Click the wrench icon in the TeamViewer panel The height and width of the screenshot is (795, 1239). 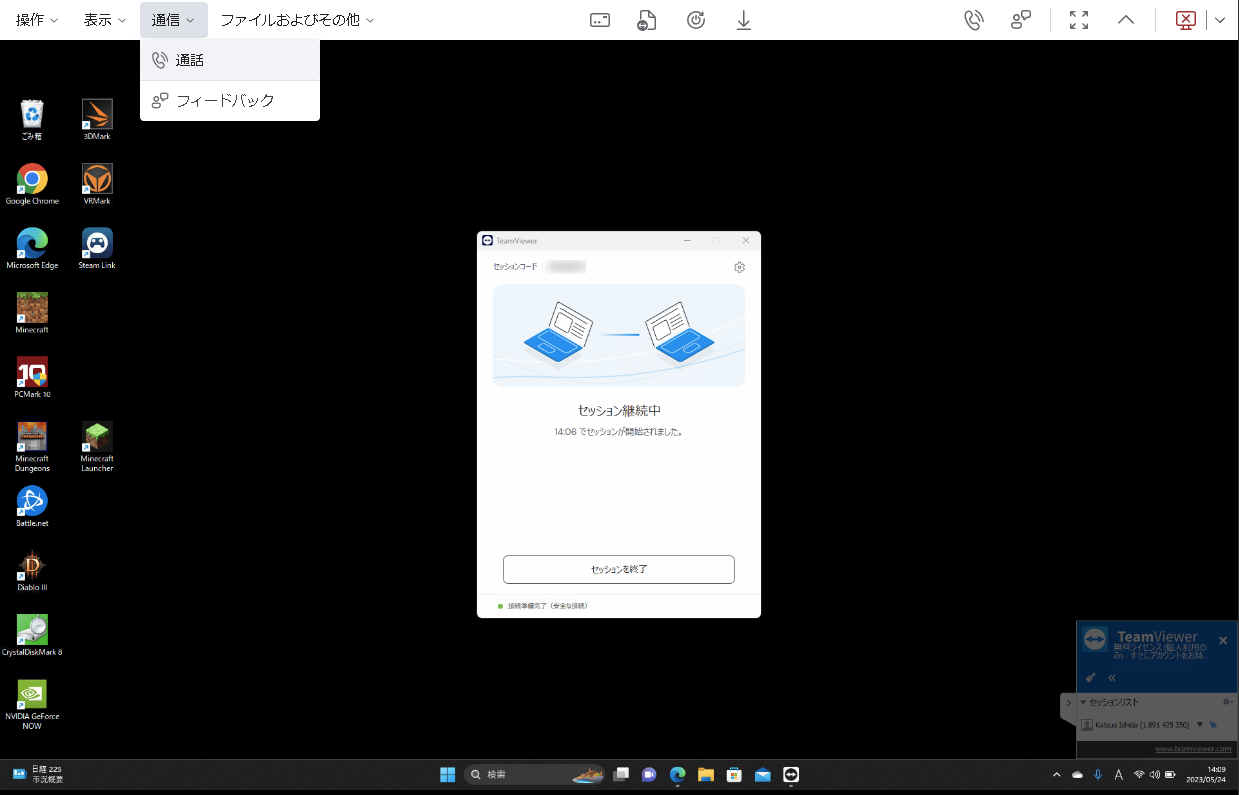point(1090,677)
